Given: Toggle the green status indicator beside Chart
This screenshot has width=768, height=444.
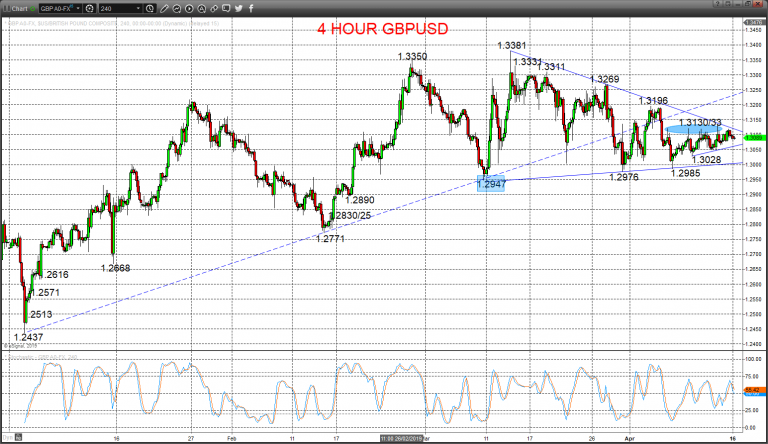Looking at the screenshot, I should click(32, 9).
